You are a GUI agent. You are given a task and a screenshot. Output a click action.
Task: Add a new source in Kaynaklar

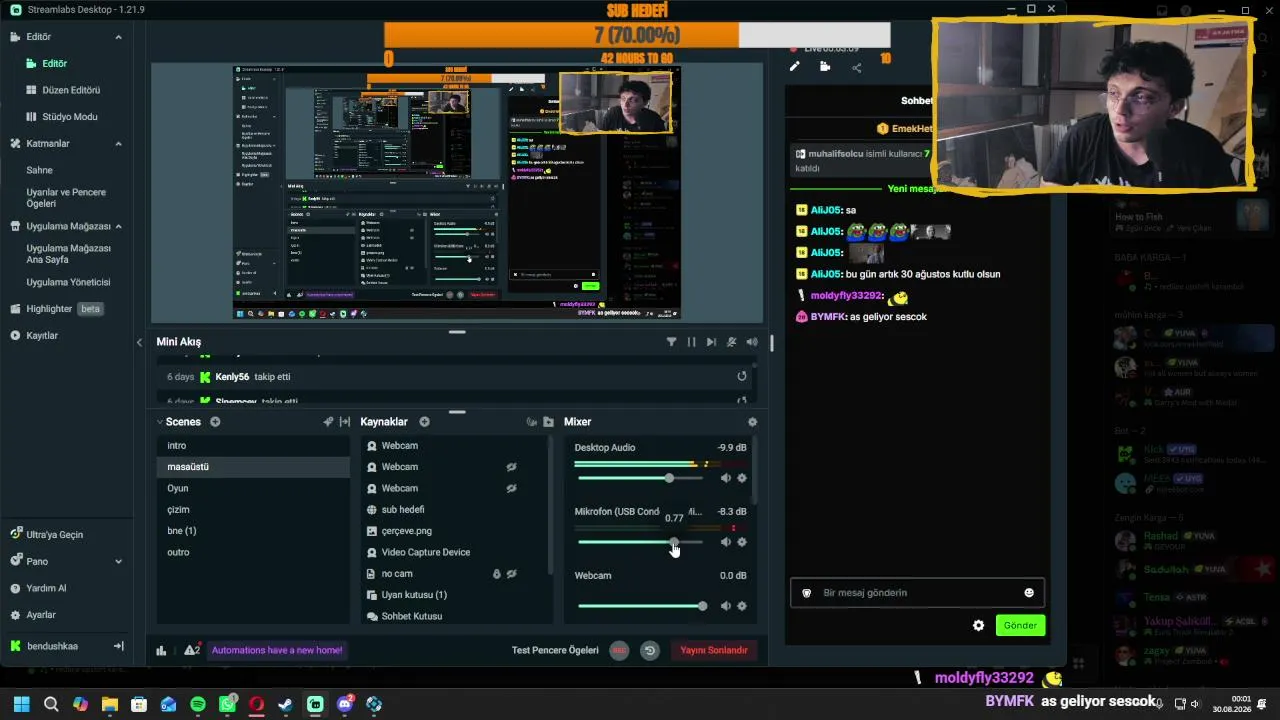(x=424, y=422)
